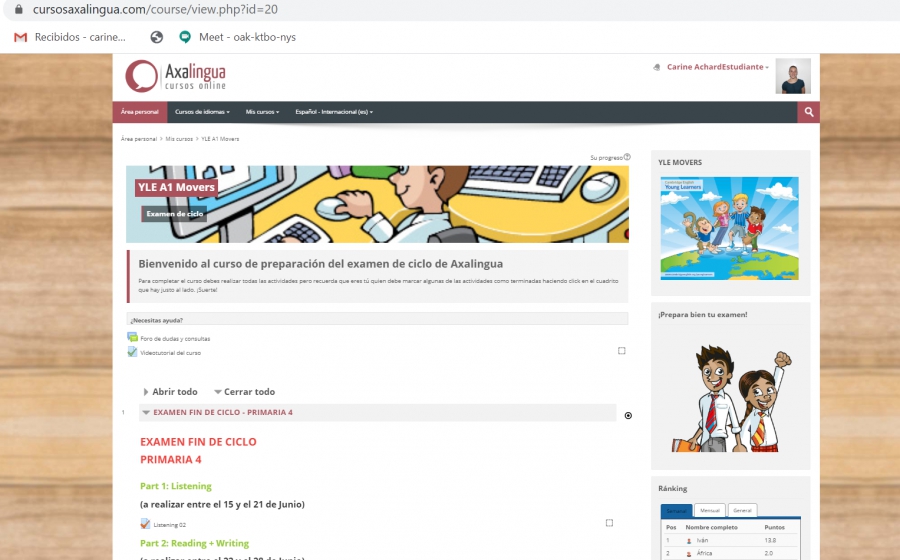Open Cursos de idiomas dropdown menu
The height and width of the screenshot is (560, 900).
tap(202, 112)
